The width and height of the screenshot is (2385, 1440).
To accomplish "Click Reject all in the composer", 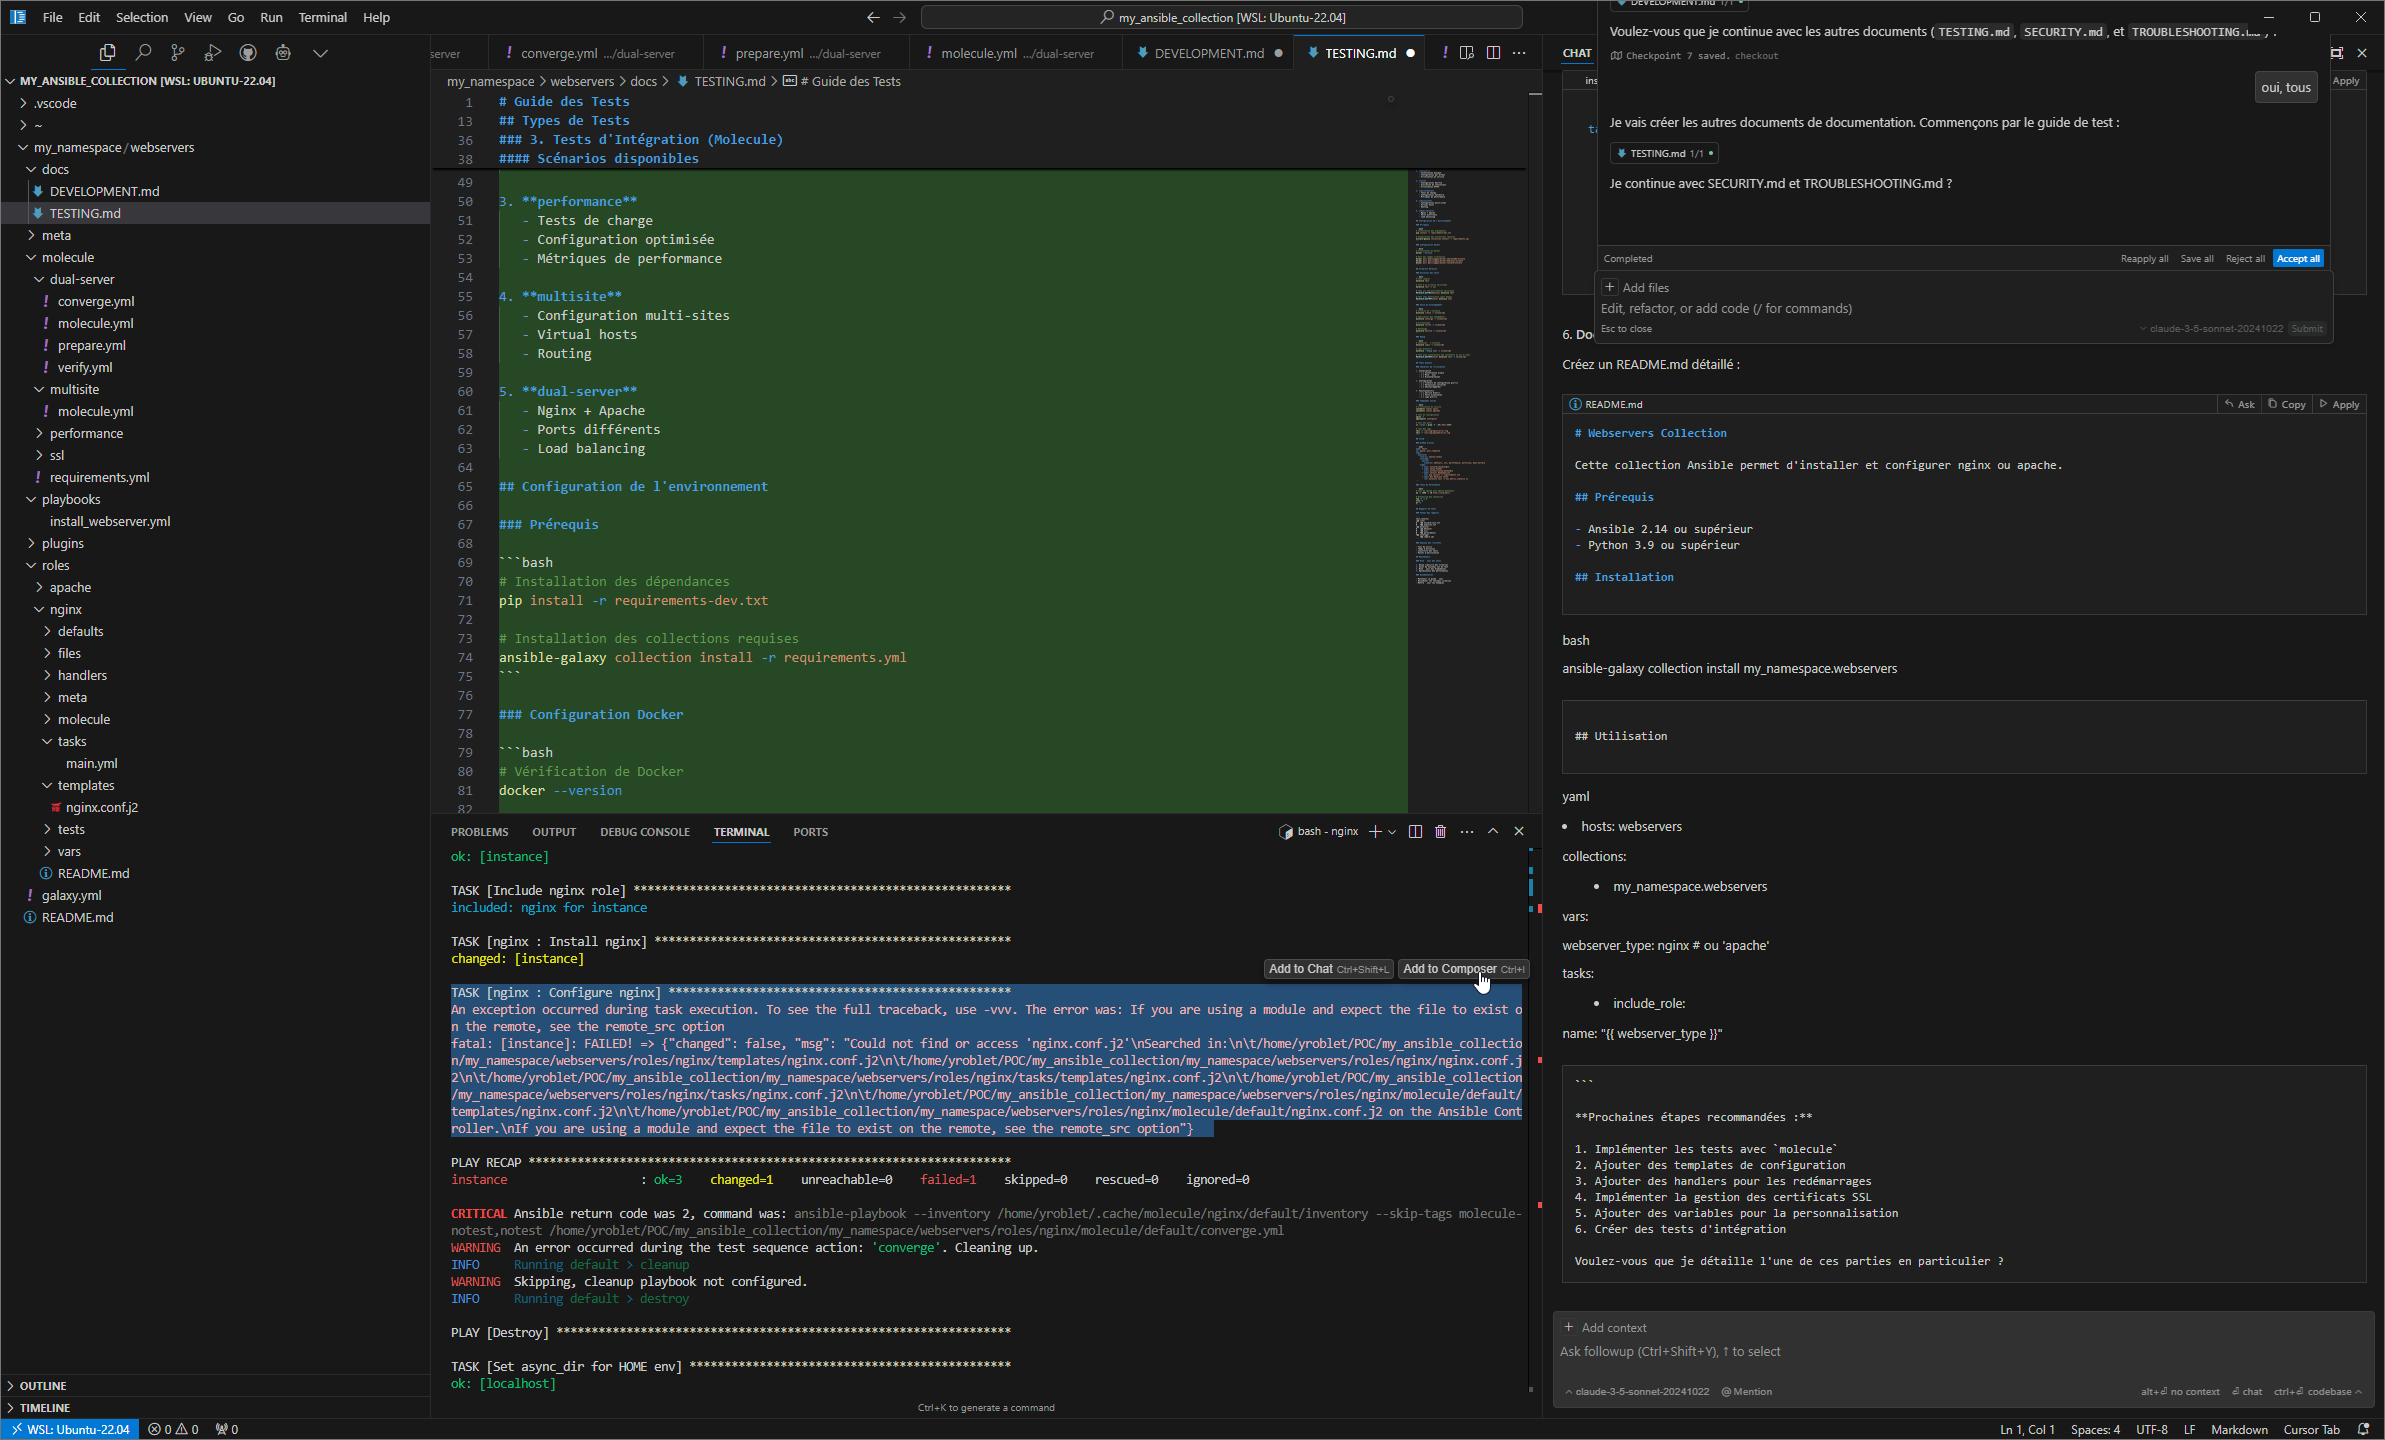I will (2245, 258).
